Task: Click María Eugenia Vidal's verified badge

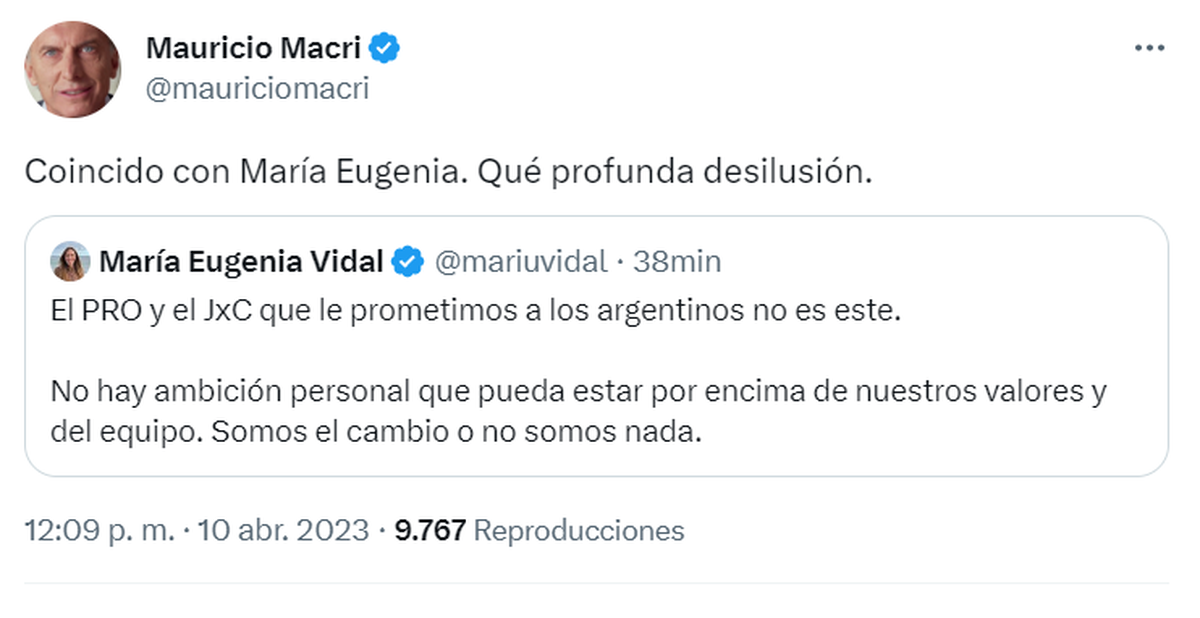Action: coord(407,262)
